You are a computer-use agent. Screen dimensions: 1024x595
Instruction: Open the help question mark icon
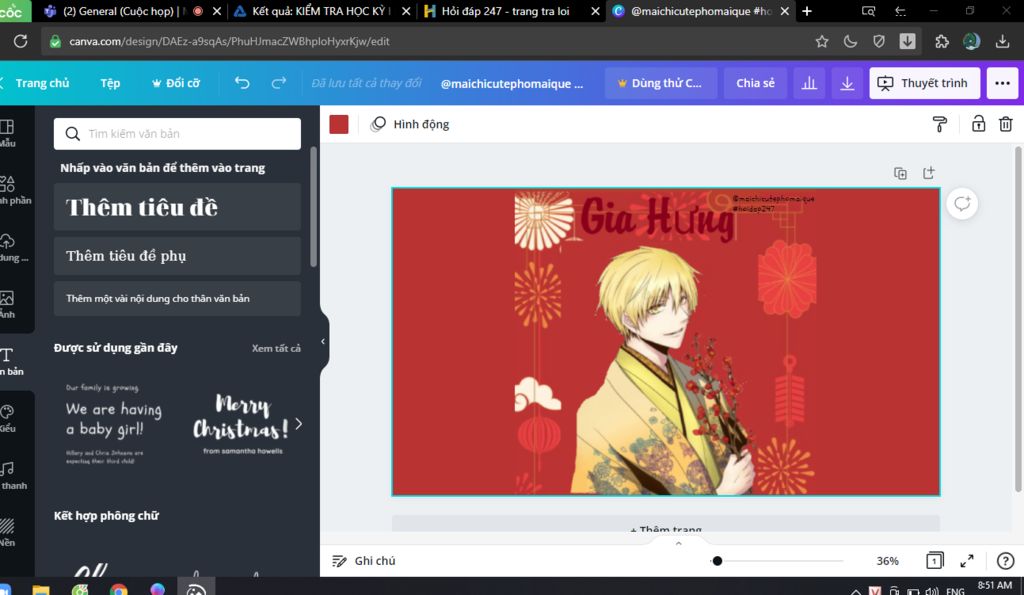pyautogui.click(x=1006, y=560)
